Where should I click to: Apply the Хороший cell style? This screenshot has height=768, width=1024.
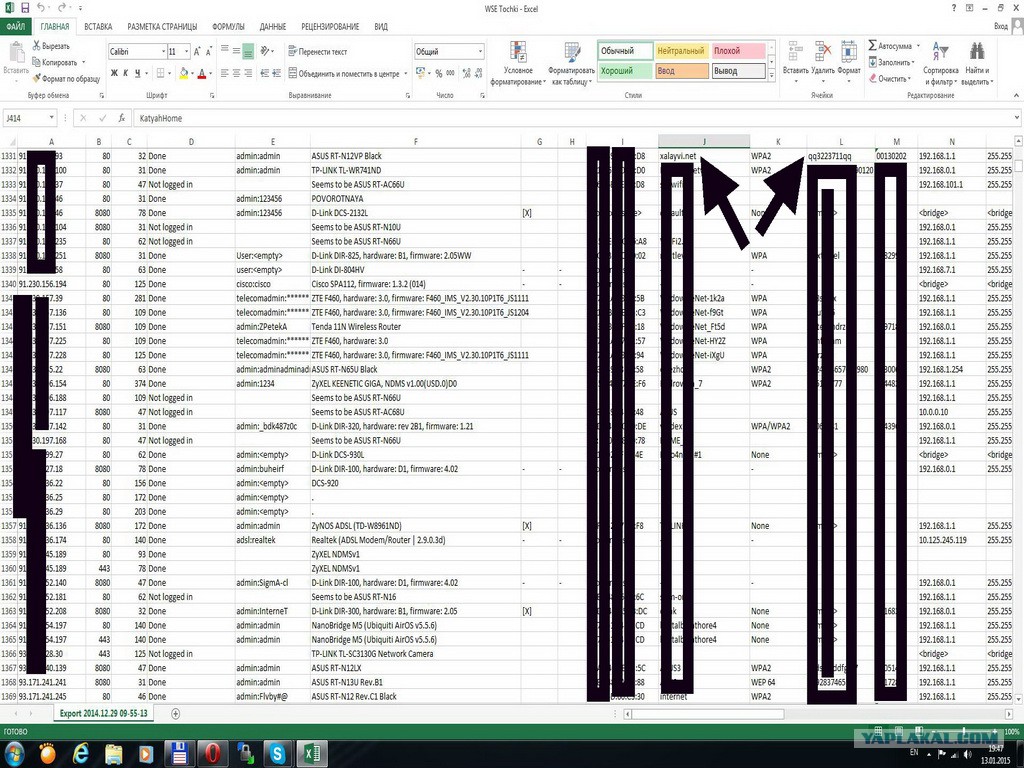pyautogui.click(x=625, y=71)
